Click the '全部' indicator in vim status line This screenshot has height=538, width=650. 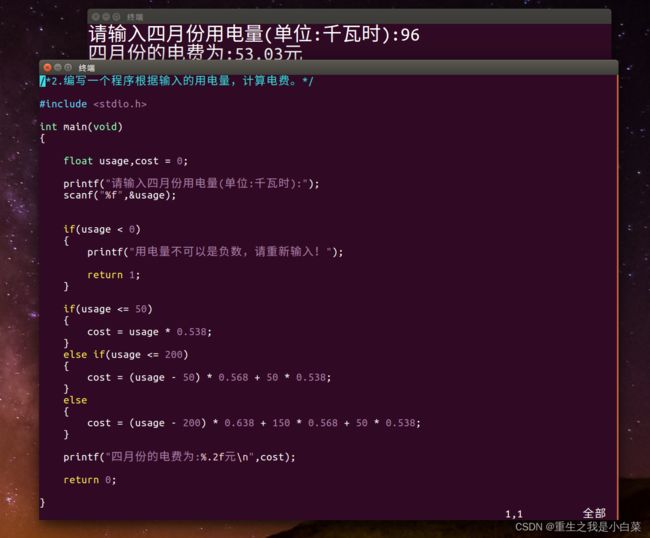(x=594, y=514)
